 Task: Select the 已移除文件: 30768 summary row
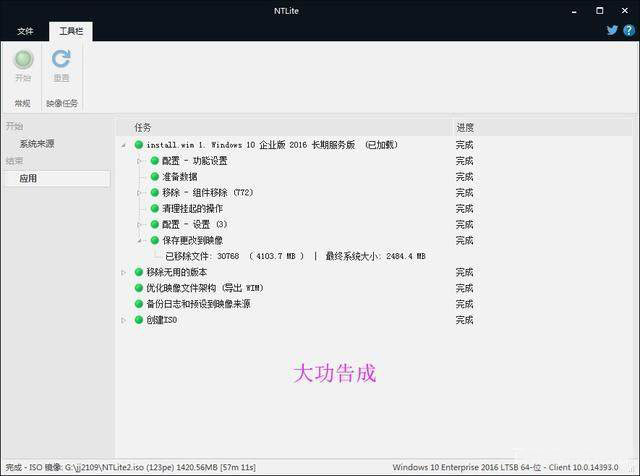pyautogui.click(x=296, y=256)
